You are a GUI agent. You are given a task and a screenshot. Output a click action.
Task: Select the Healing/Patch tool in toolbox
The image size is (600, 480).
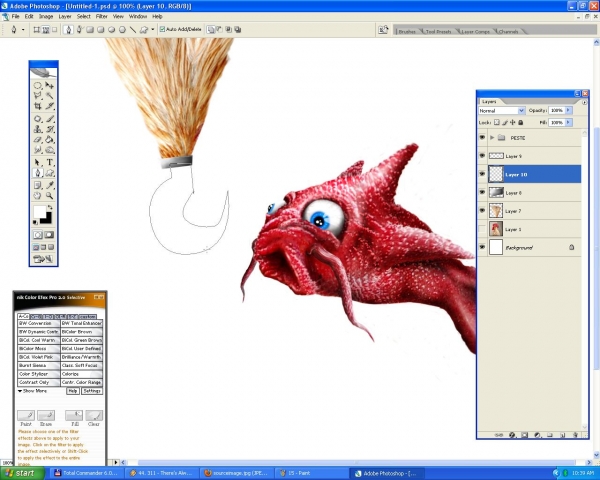point(38,119)
